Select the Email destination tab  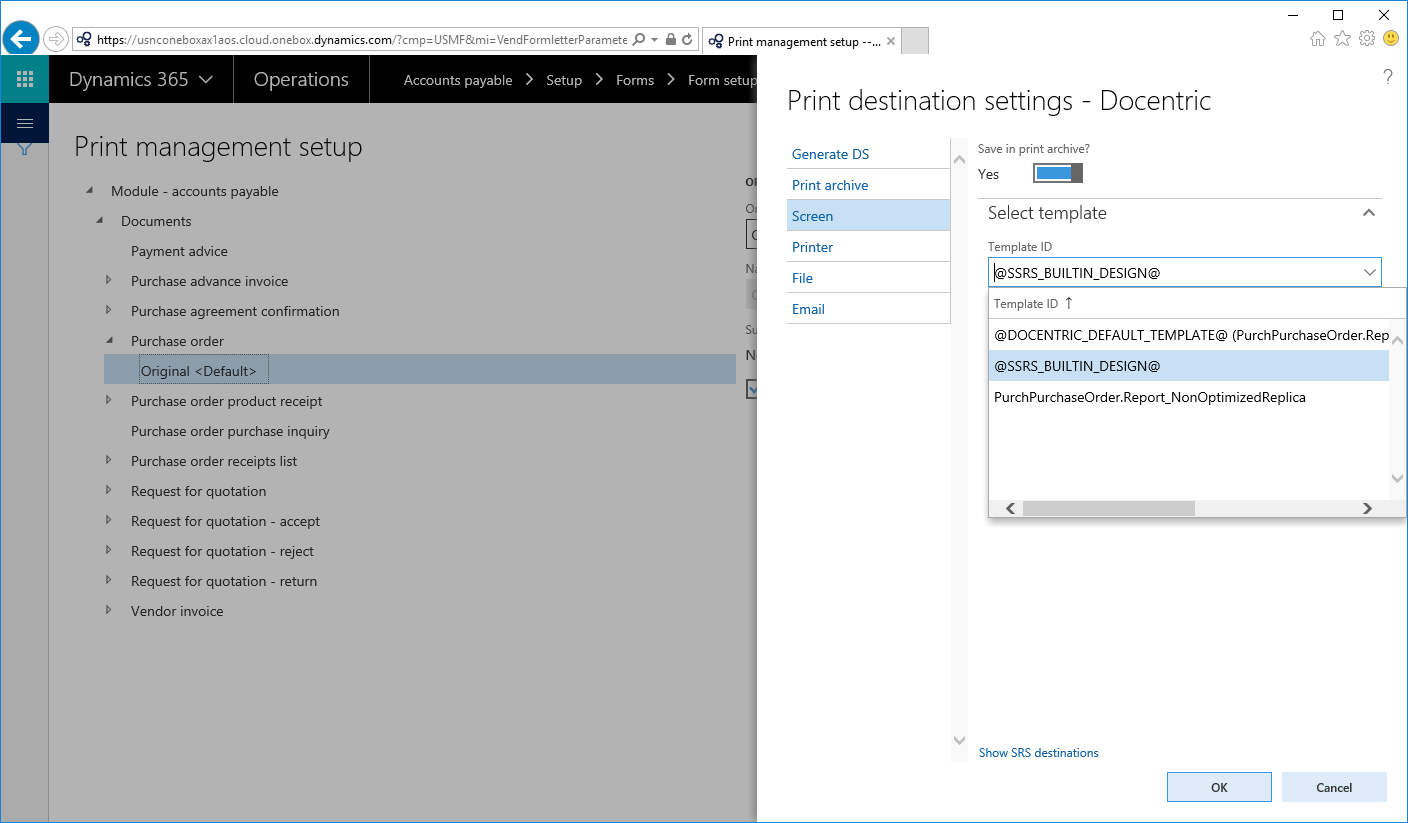[x=868, y=309]
